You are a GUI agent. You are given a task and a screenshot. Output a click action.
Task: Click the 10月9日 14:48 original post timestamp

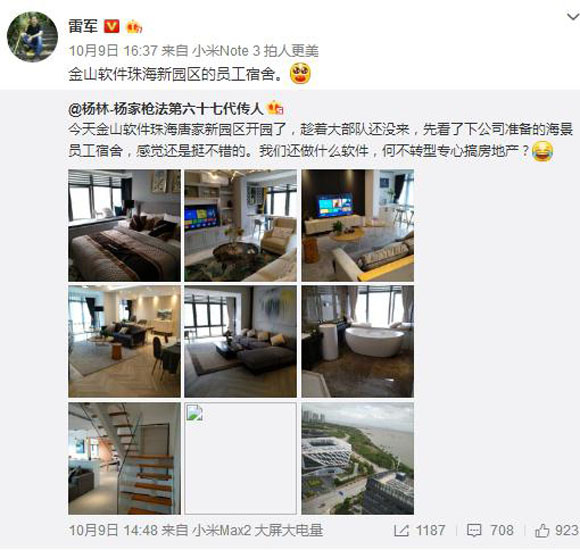click(113, 530)
